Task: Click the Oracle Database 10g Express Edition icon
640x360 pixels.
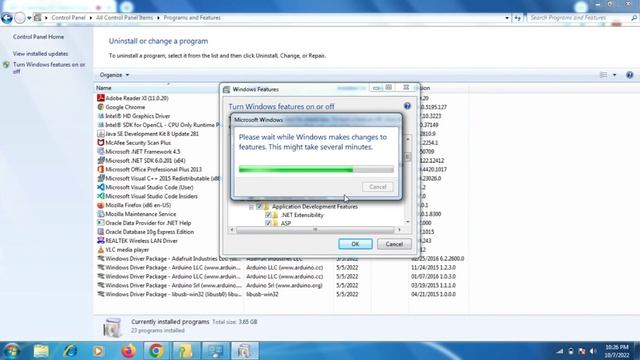Action: (x=100, y=231)
